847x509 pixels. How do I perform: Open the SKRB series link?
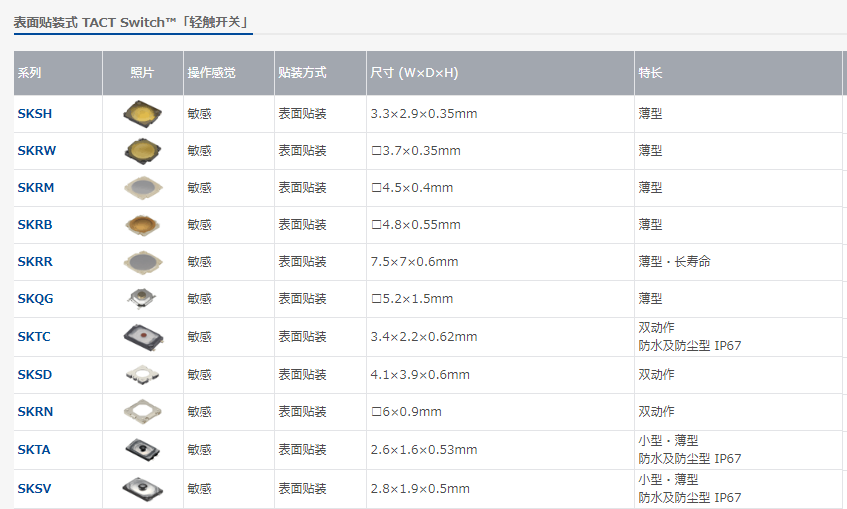pos(35,225)
